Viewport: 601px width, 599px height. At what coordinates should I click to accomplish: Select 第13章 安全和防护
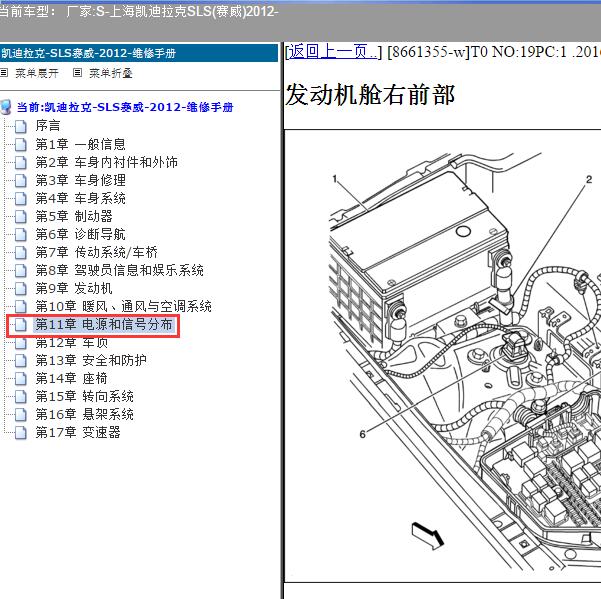[x=91, y=360]
